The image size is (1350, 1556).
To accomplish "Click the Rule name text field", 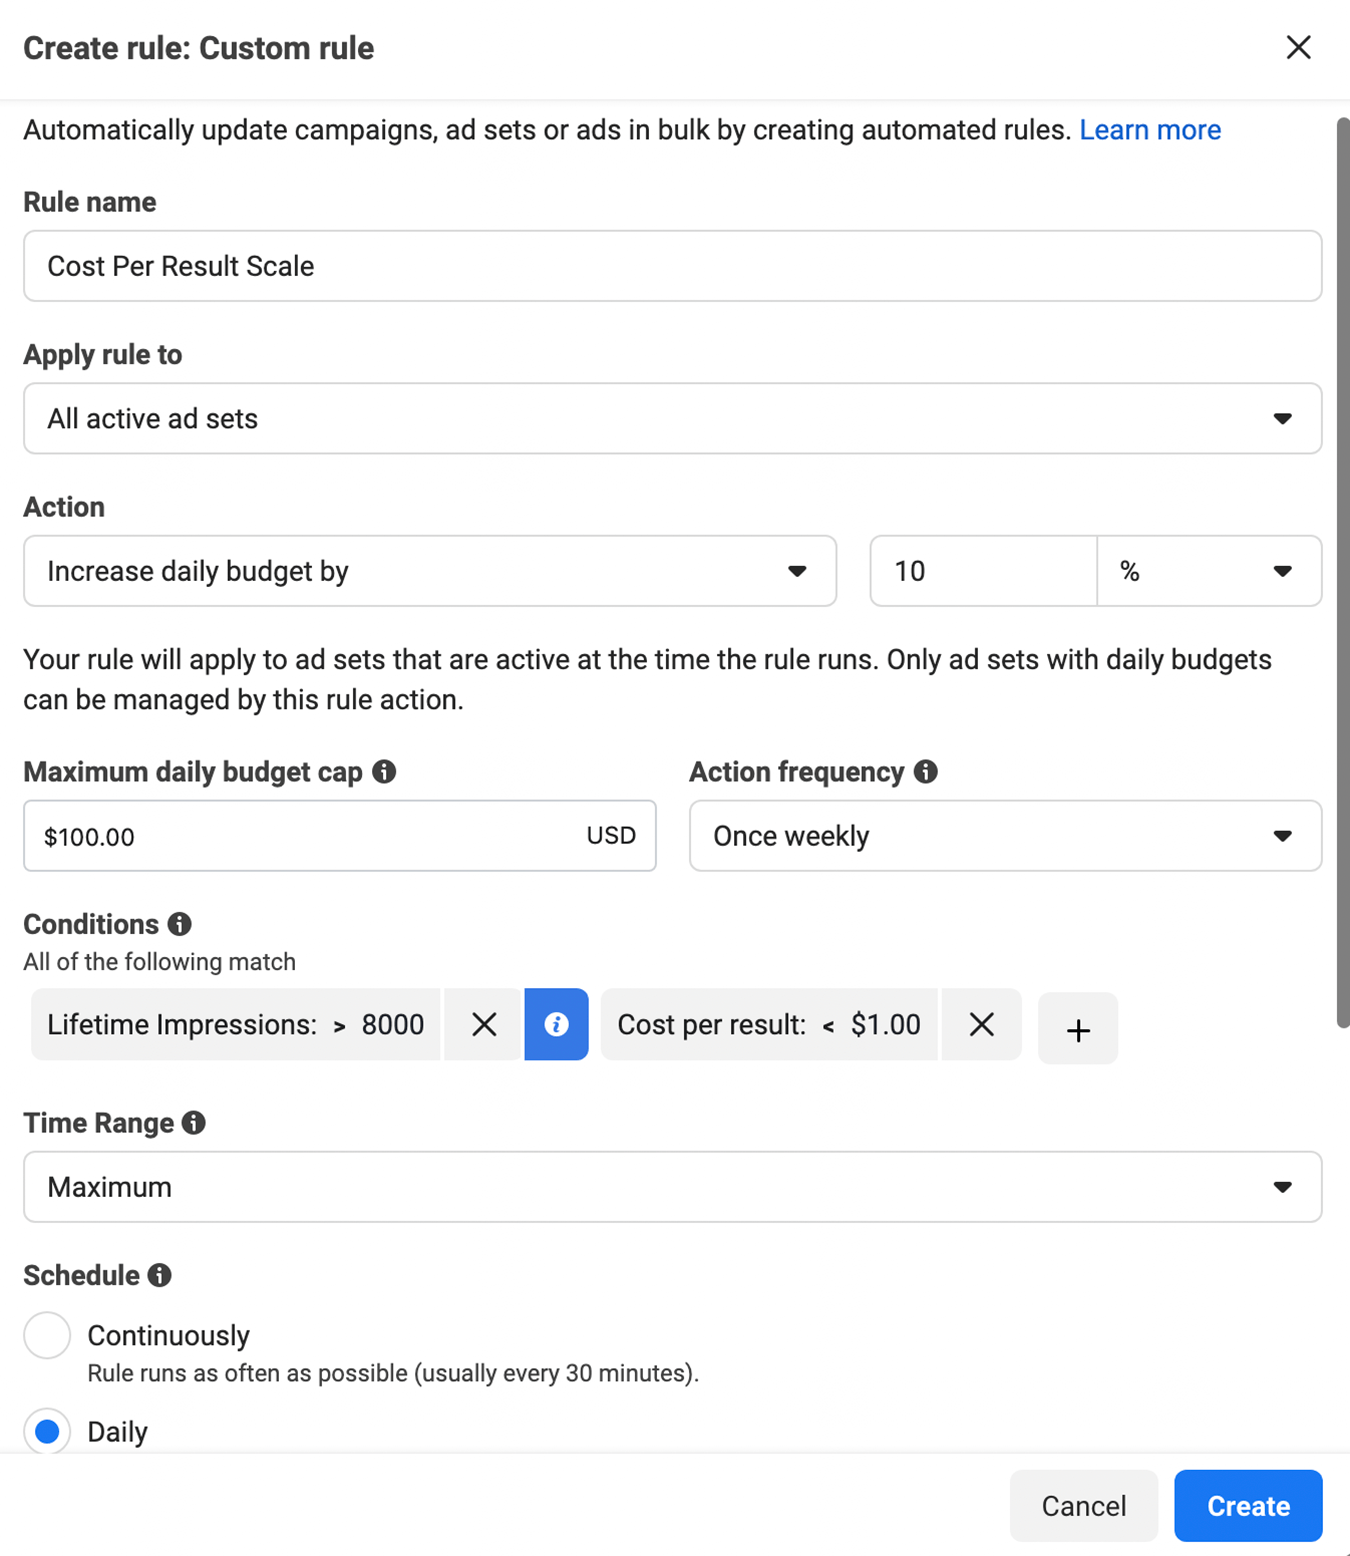I will click(673, 266).
